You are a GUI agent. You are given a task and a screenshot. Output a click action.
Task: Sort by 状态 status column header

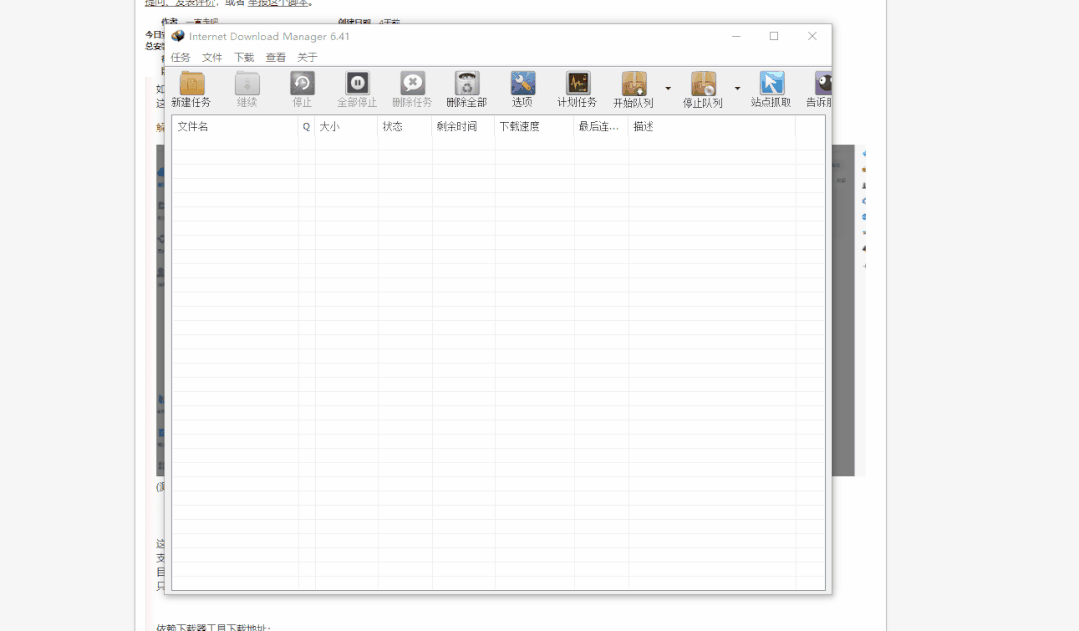coord(405,127)
